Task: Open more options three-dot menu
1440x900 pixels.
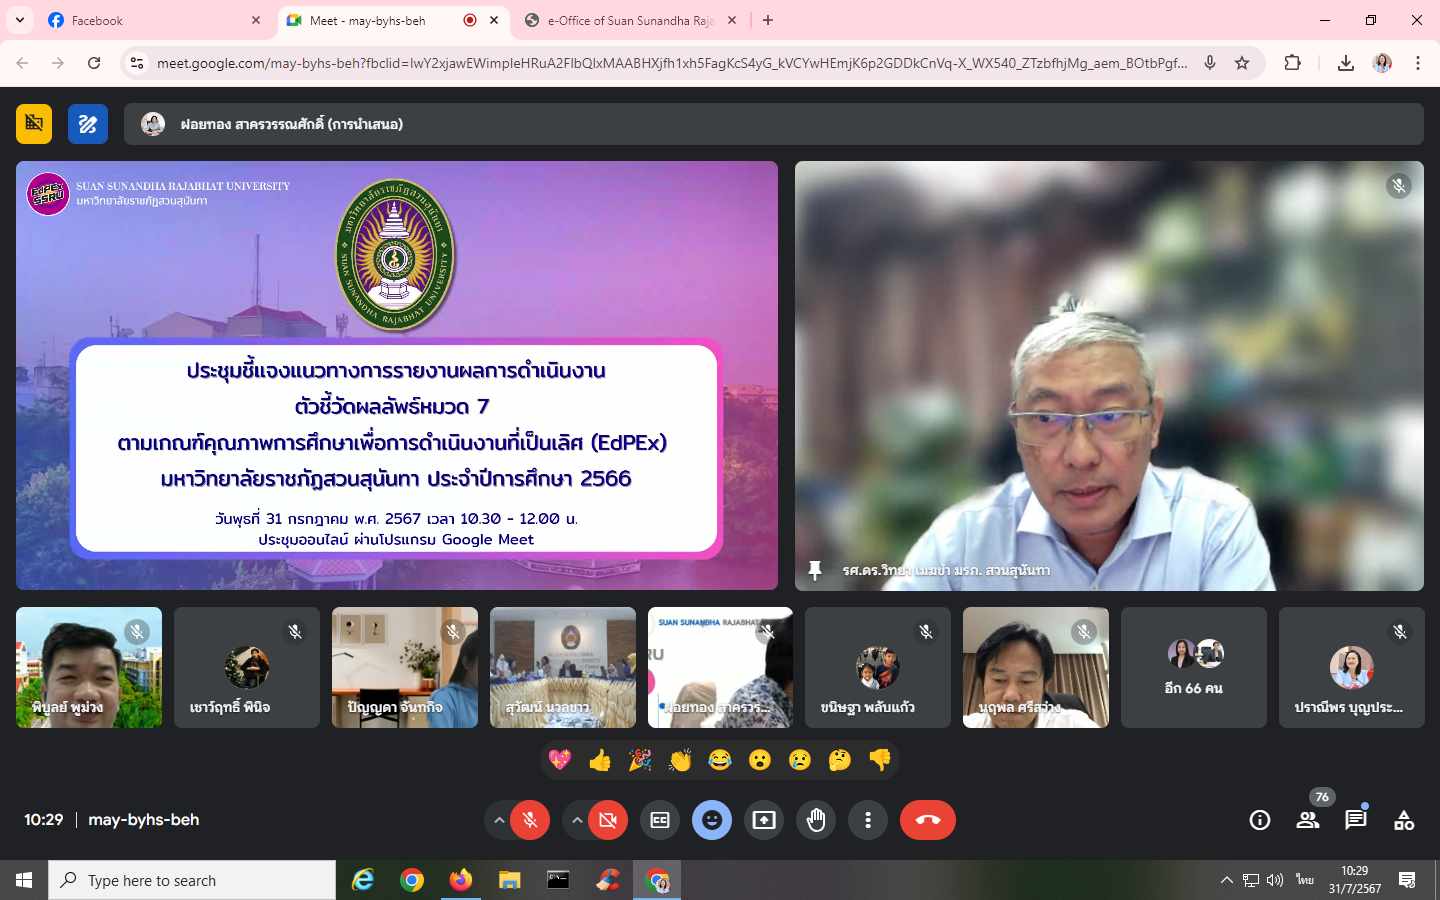Action: (x=868, y=820)
